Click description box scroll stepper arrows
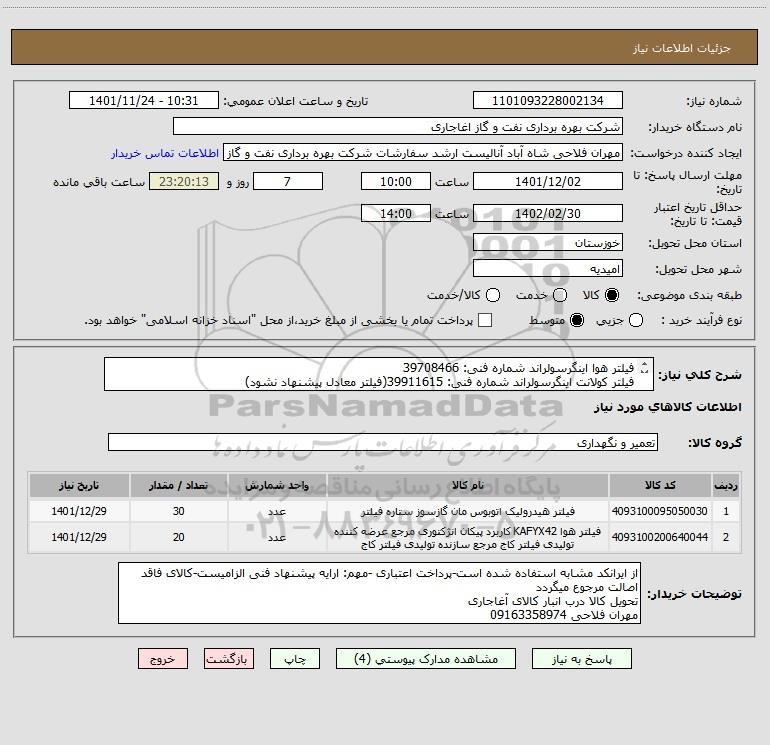Screen dimensions: 770x745 click(645, 367)
